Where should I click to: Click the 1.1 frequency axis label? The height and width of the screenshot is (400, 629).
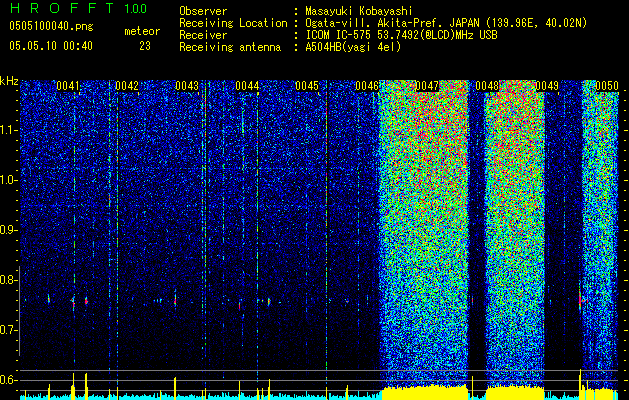pos(8,130)
